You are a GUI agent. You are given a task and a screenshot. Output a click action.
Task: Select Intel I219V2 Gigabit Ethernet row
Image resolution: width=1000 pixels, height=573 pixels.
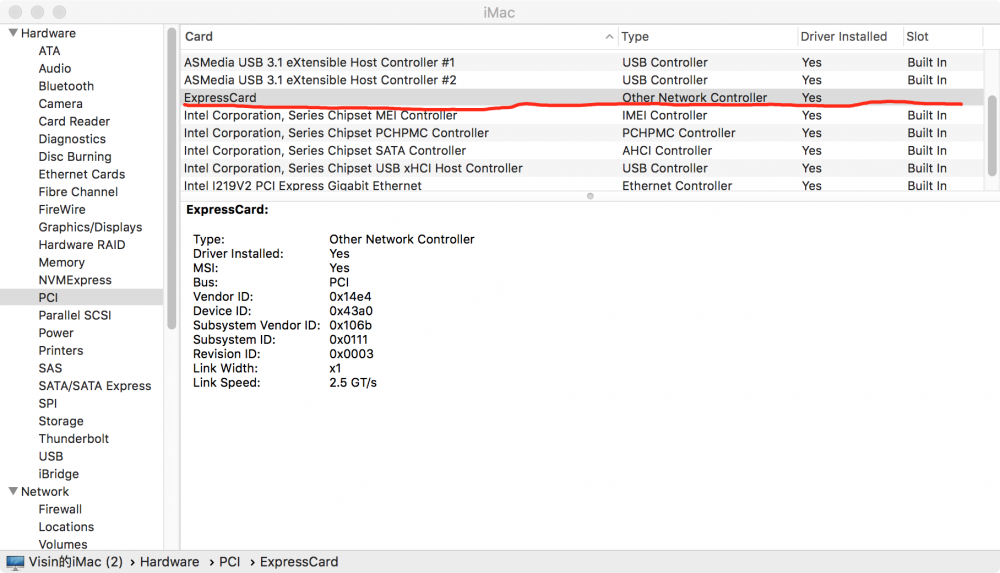(581, 185)
